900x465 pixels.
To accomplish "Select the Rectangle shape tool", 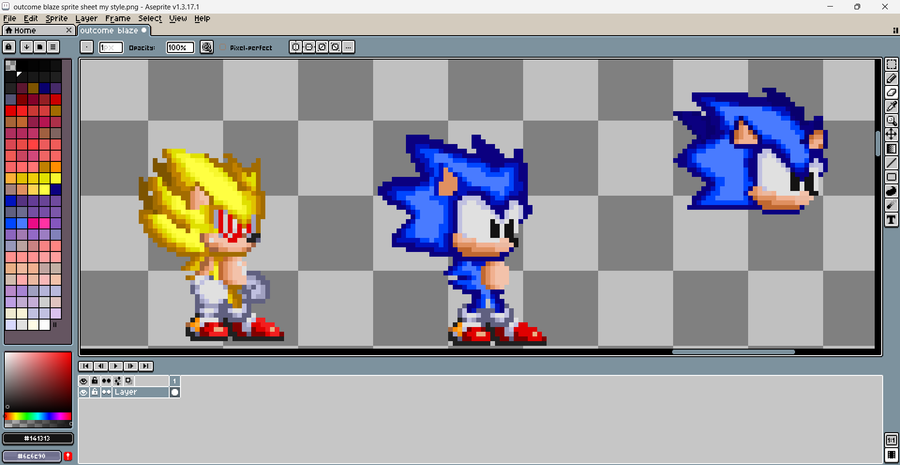I will pyautogui.click(x=891, y=177).
